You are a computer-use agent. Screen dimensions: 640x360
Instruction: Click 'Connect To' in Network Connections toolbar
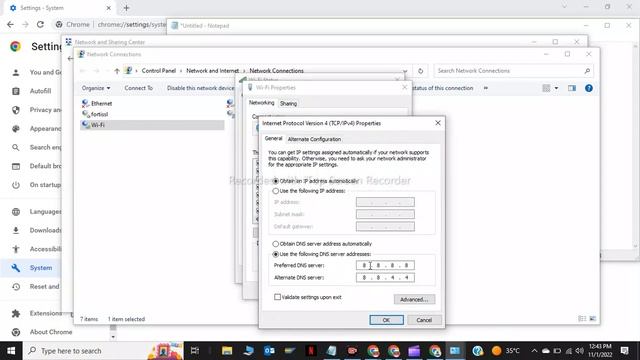click(138, 88)
